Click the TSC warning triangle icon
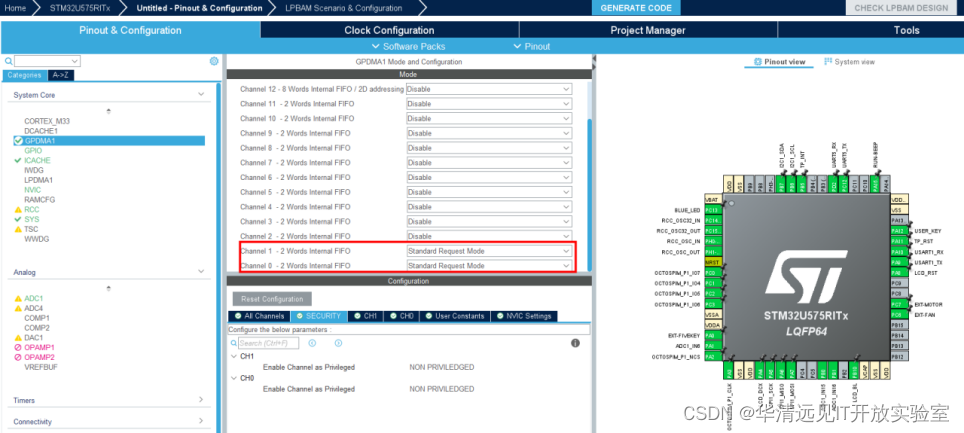 click(x=18, y=229)
